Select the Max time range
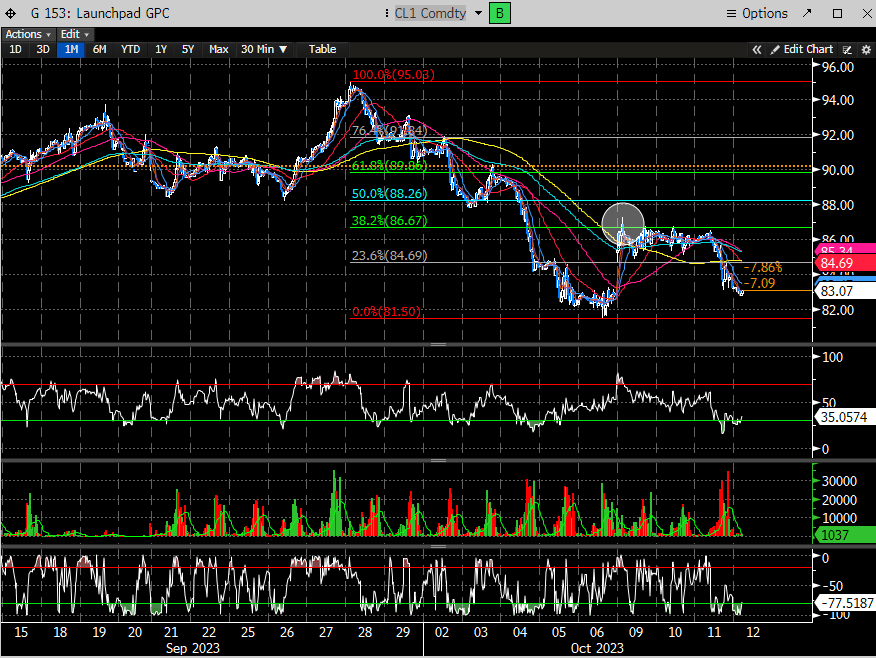The image size is (876, 658). coord(219,49)
